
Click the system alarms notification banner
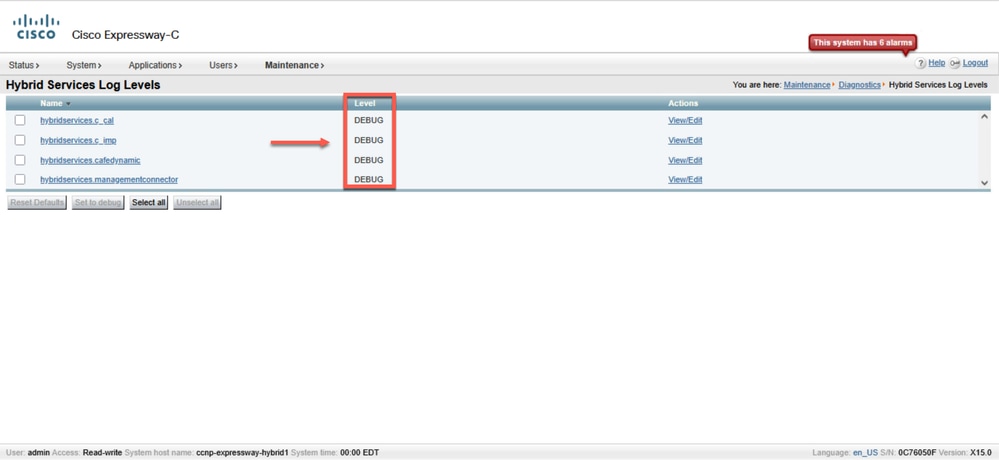point(863,42)
